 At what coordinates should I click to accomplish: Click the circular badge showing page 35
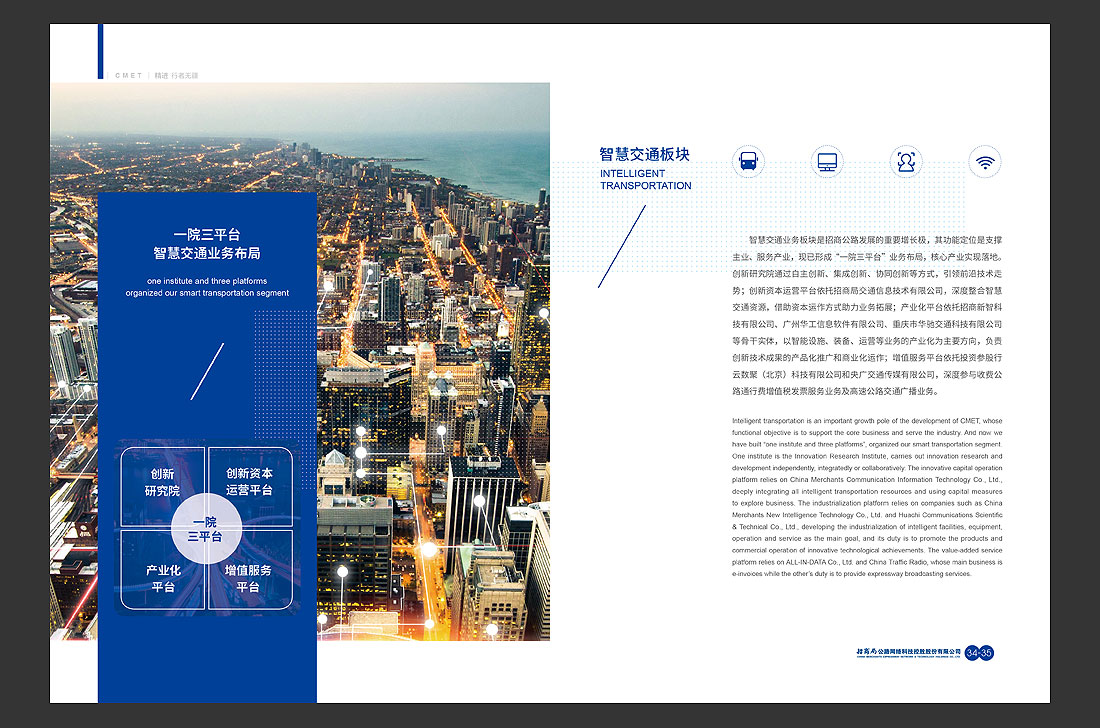click(x=986, y=653)
